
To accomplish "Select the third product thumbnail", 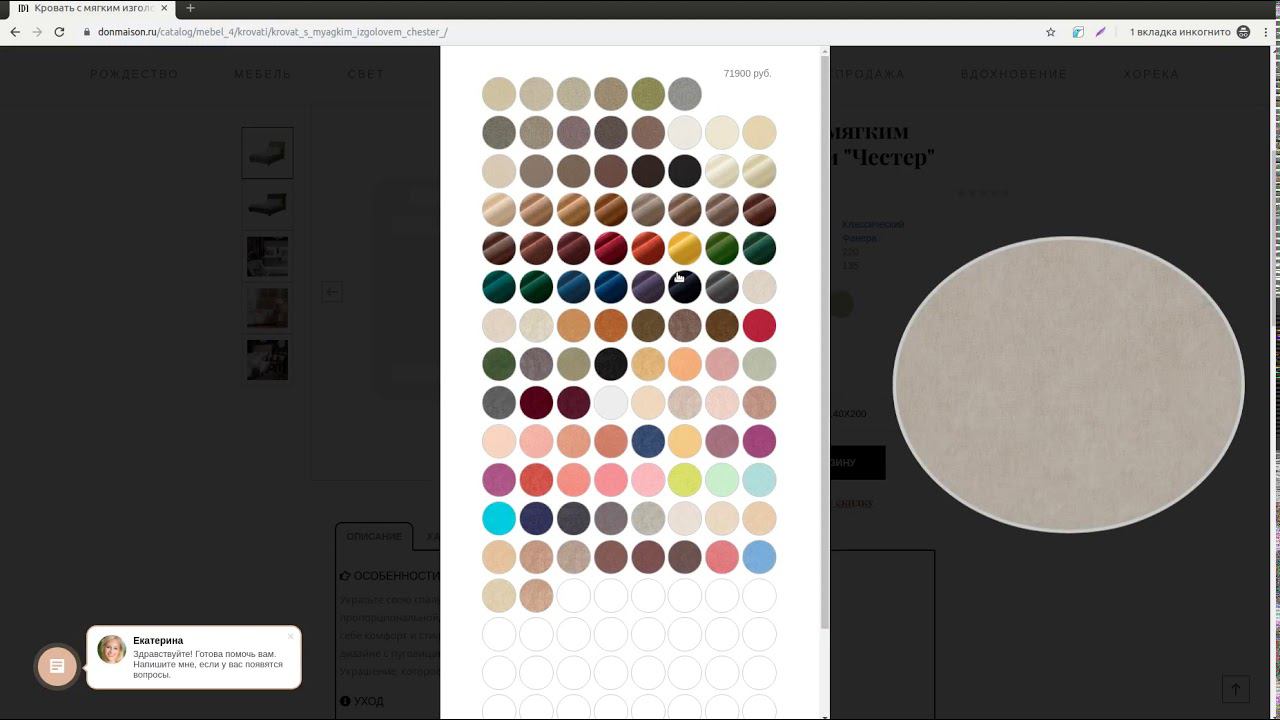I will pyautogui.click(x=267, y=257).
